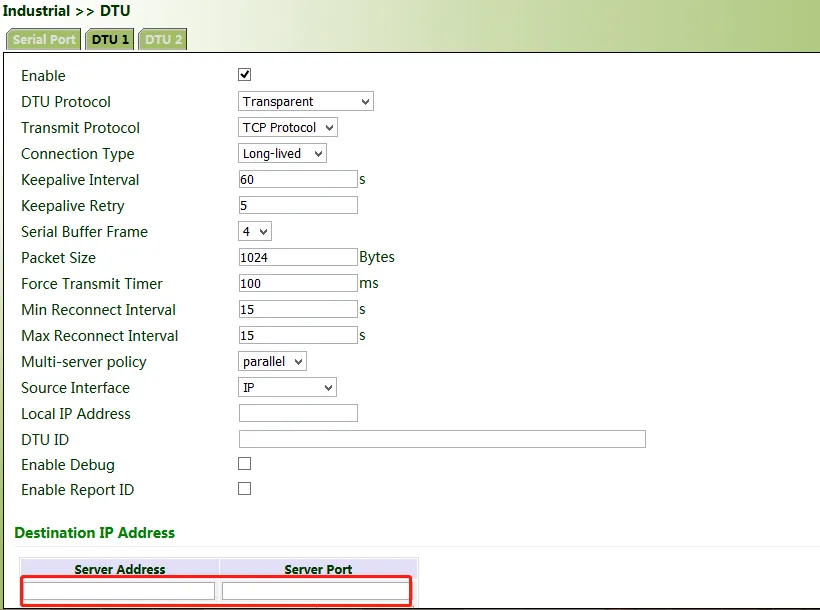This screenshot has width=820, height=610.
Task: Tick the Enable Report ID checkbox
Action: click(244, 489)
